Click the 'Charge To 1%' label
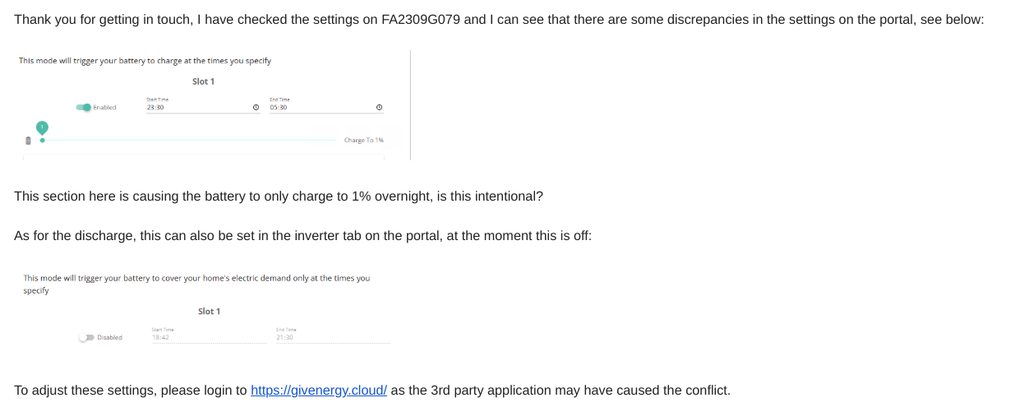This screenshot has height=407, width=1024. pos(363,140)
